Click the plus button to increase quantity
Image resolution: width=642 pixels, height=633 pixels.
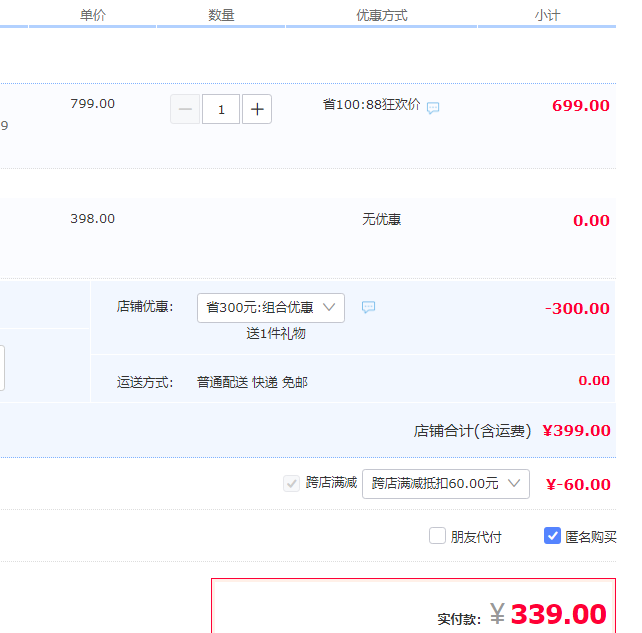tap(257, 109)
